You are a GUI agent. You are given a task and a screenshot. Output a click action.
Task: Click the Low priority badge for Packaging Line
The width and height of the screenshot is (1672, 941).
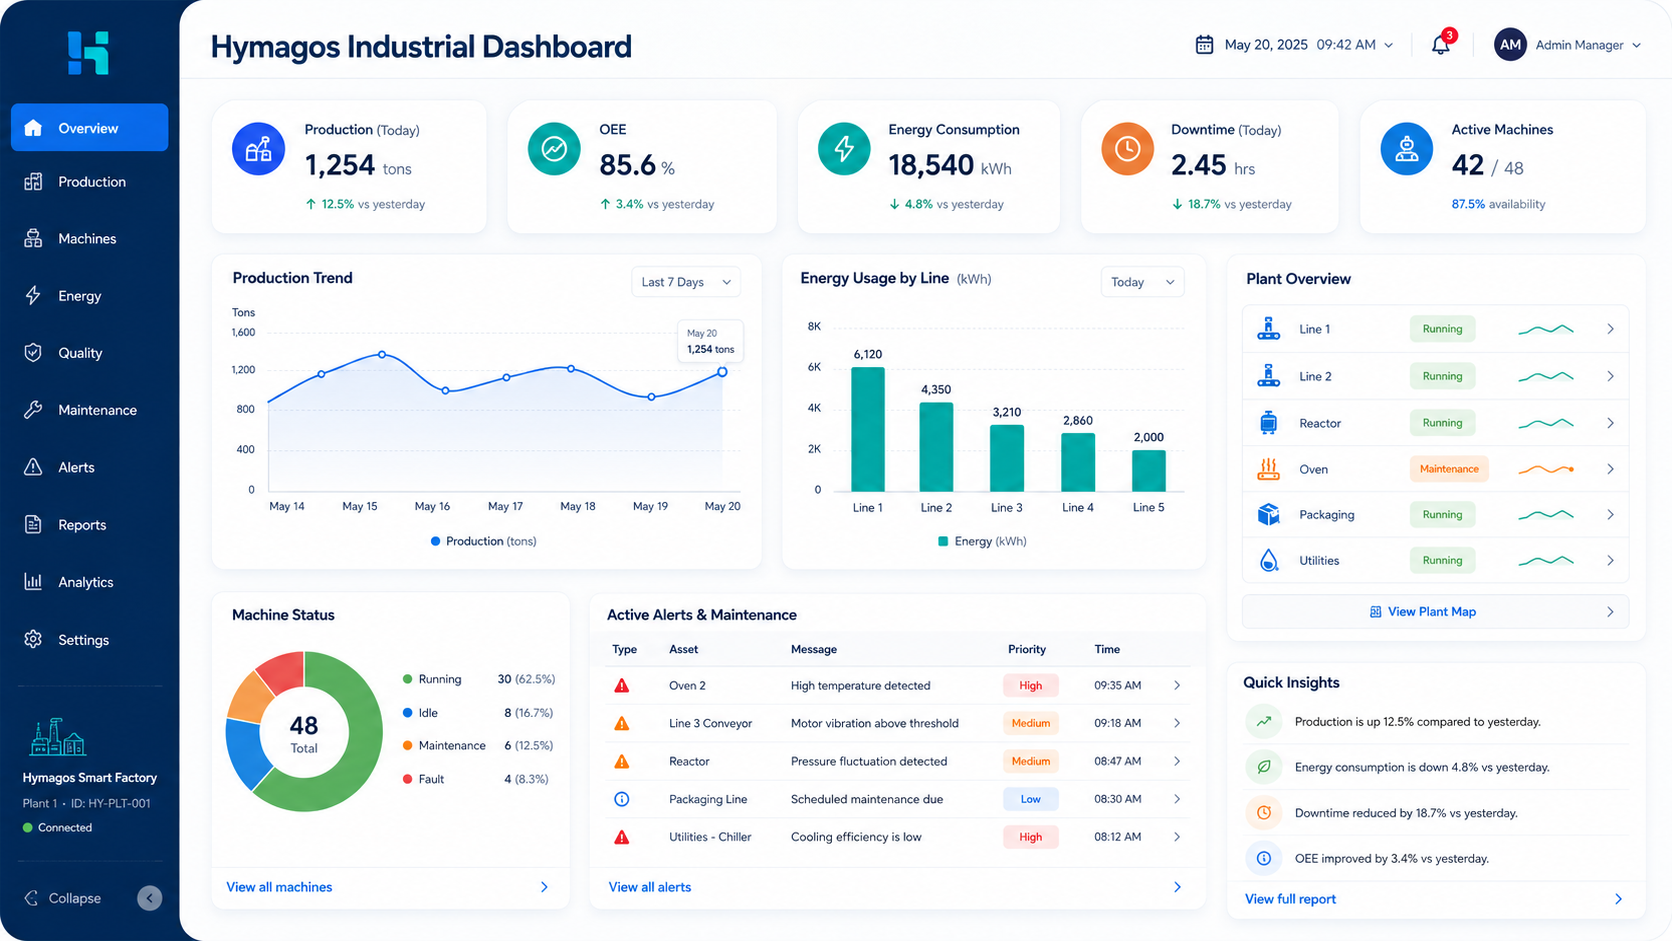tap(1030, 799)
